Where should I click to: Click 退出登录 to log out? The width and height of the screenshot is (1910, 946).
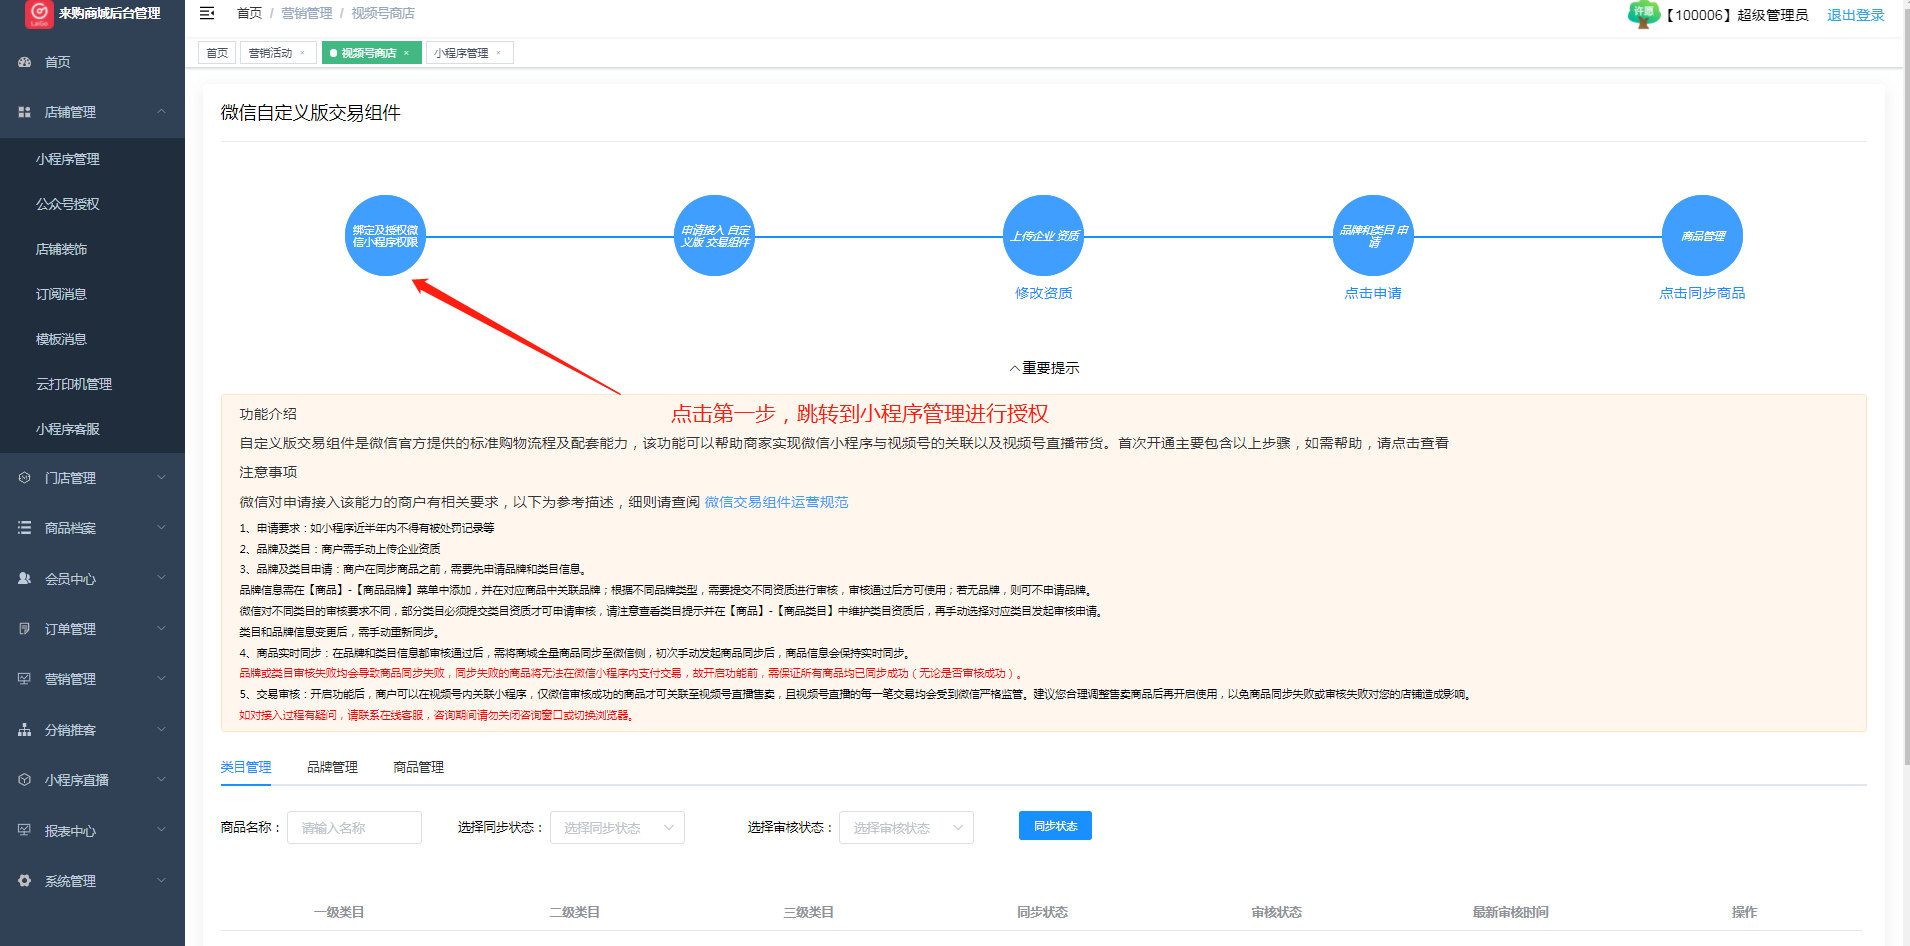point(1855,15)
